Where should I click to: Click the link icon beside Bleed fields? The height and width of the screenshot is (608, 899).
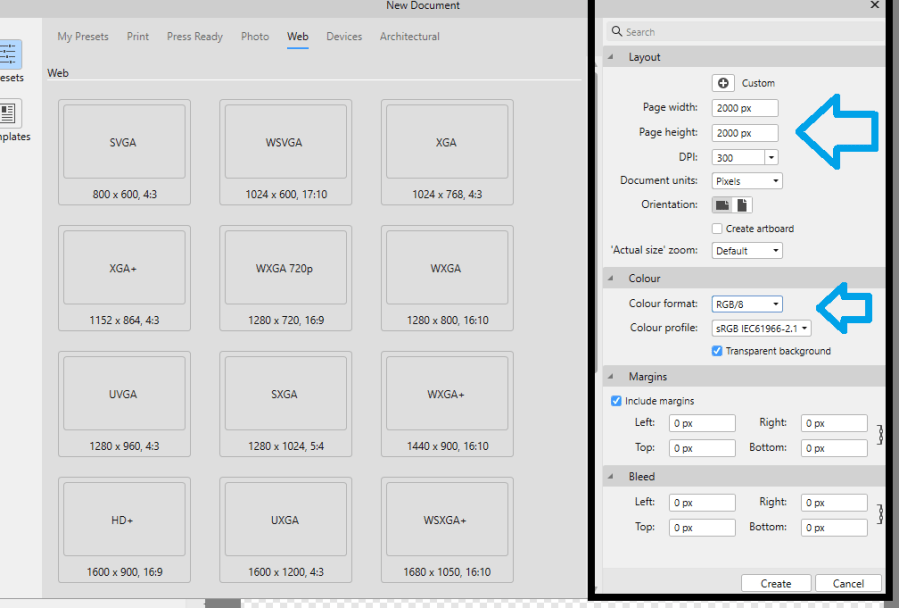880,514
